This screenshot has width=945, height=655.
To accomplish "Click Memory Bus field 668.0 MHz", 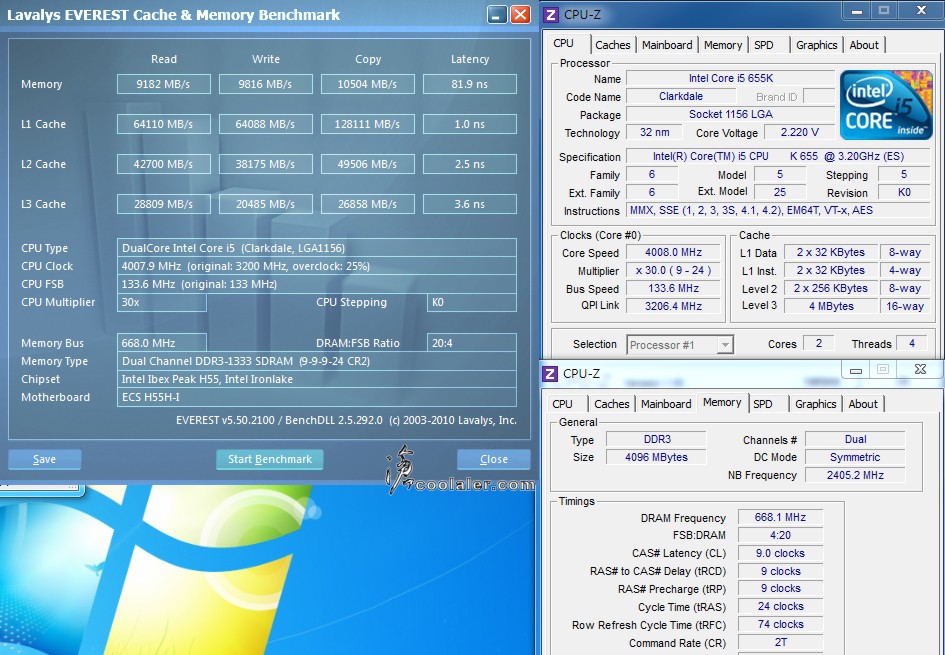I will (162, 343).
